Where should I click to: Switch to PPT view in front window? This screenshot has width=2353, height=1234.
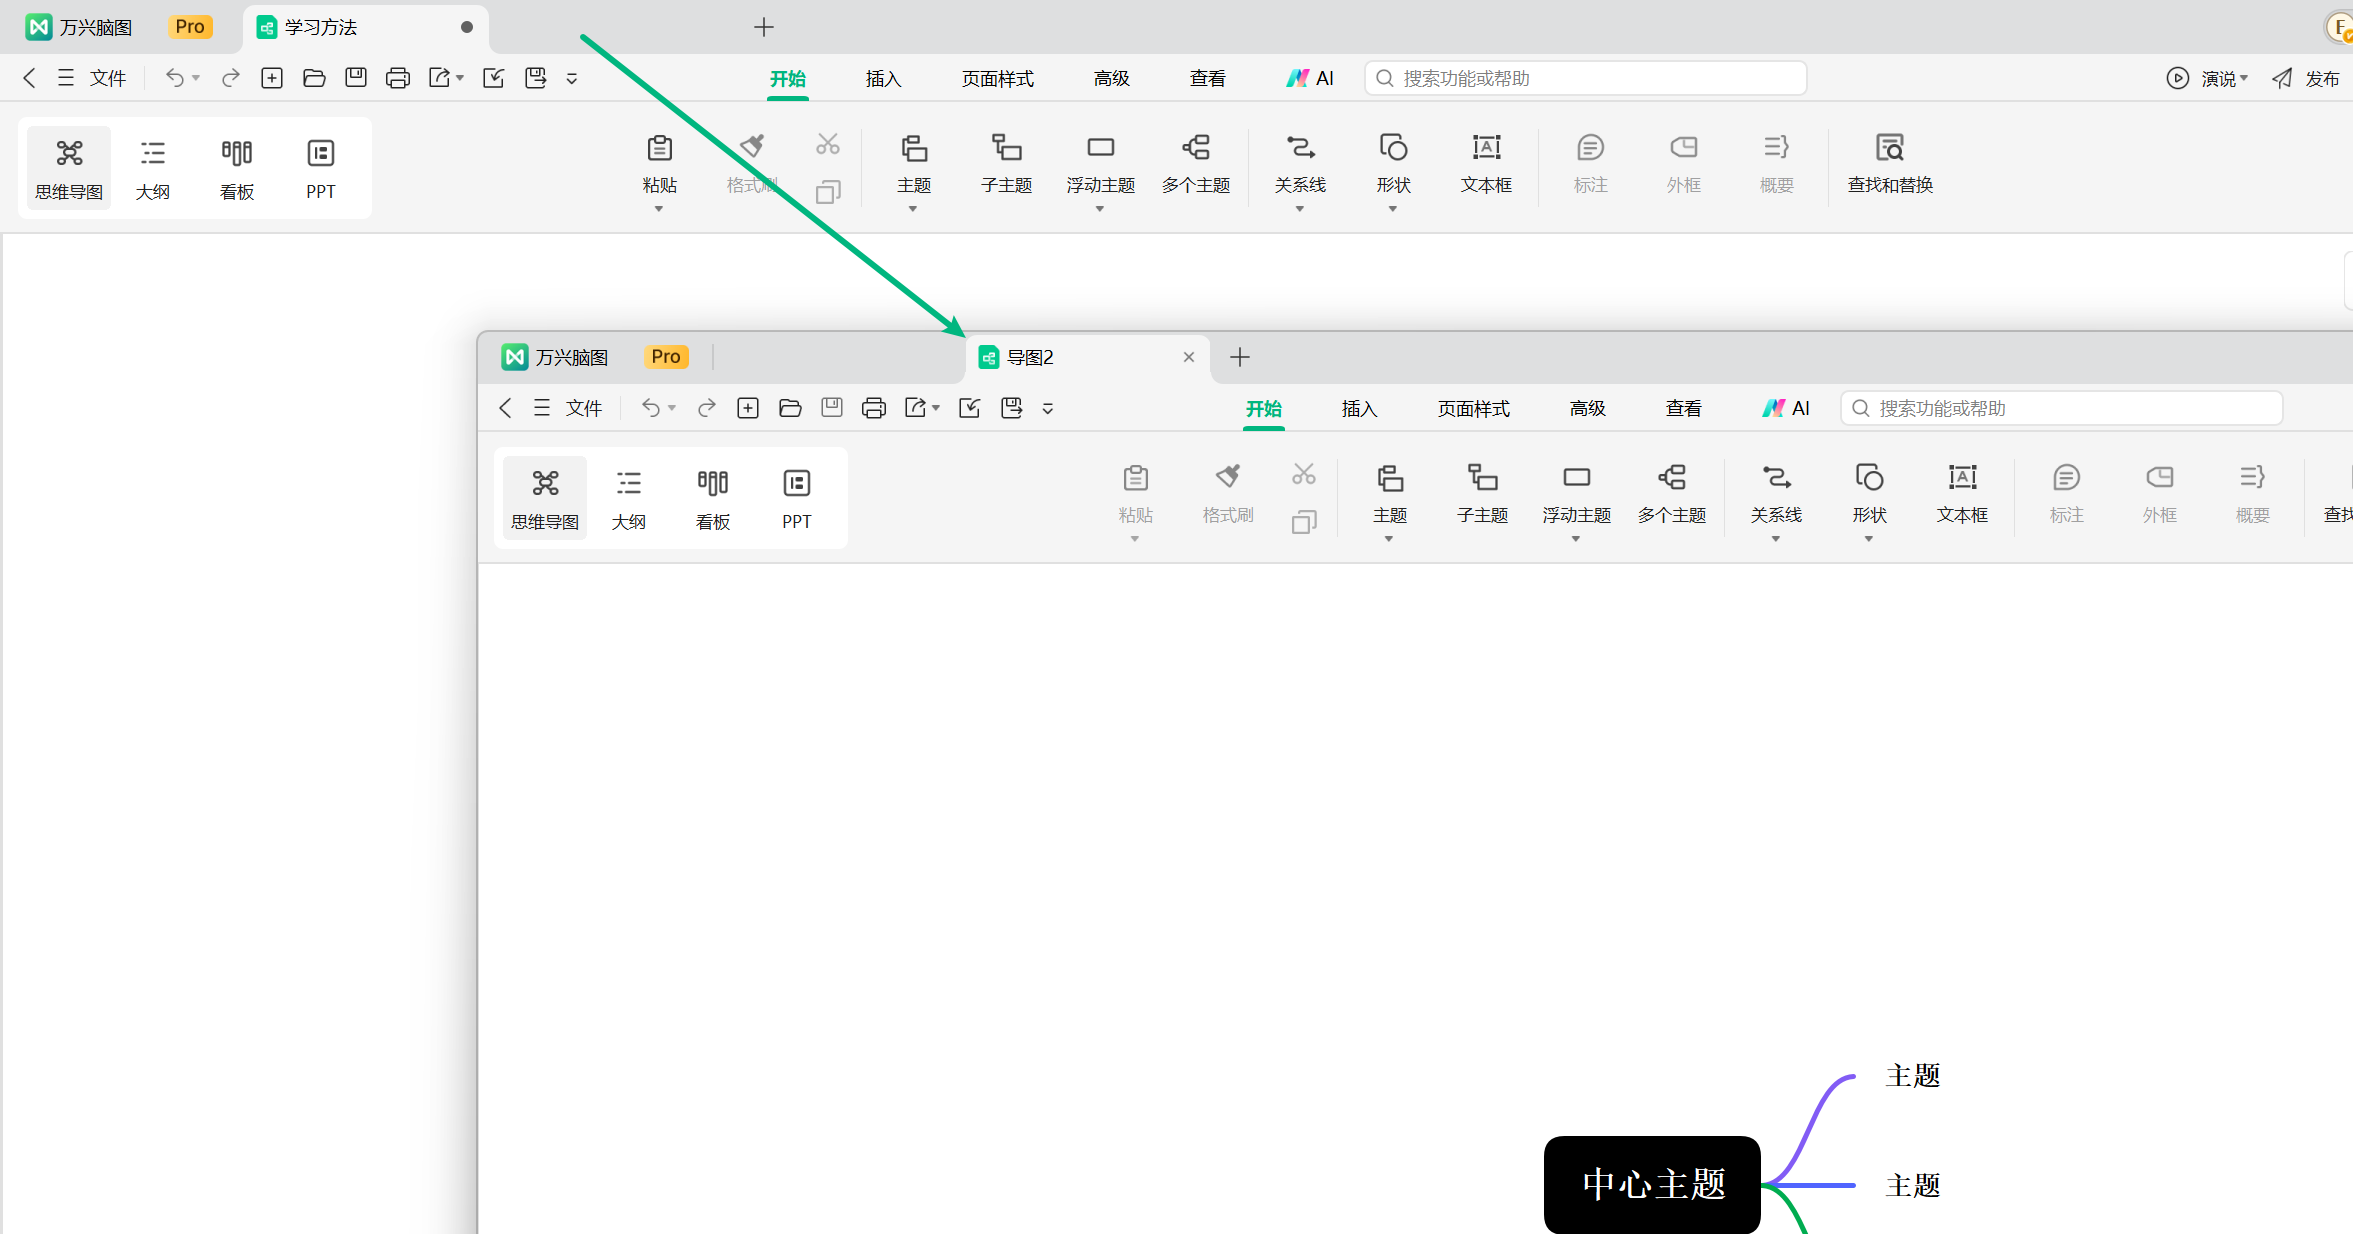(x=797, y=497)
